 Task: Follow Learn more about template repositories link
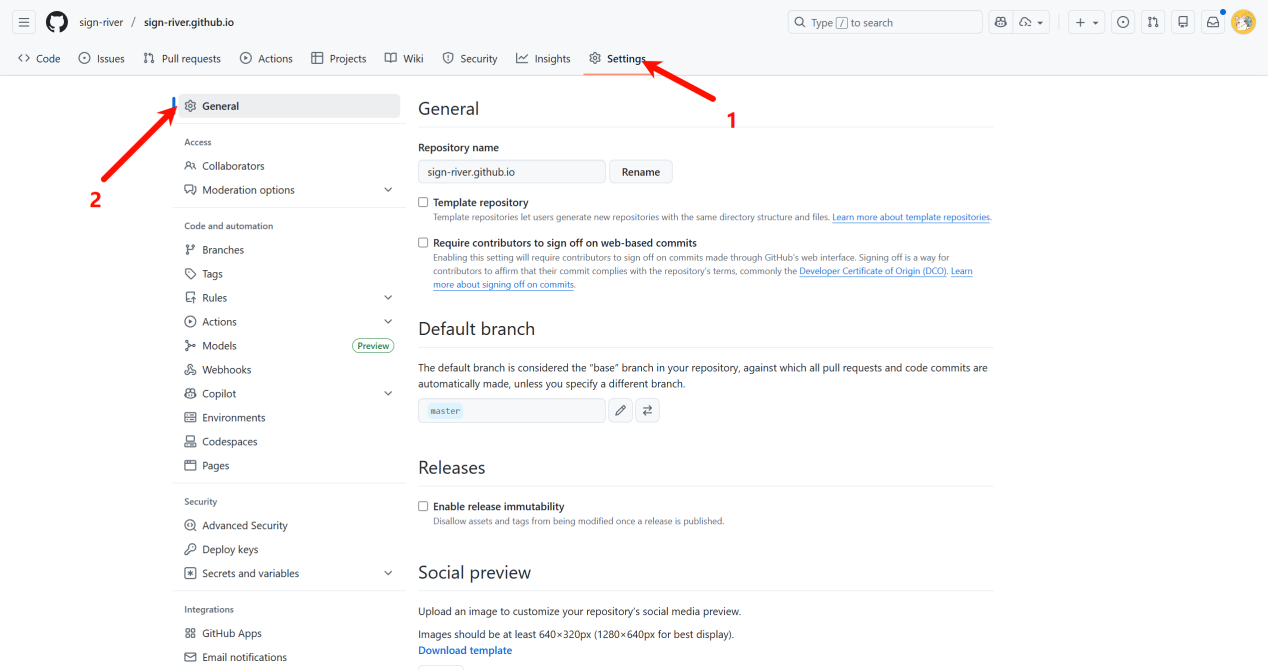coord(911,217)
